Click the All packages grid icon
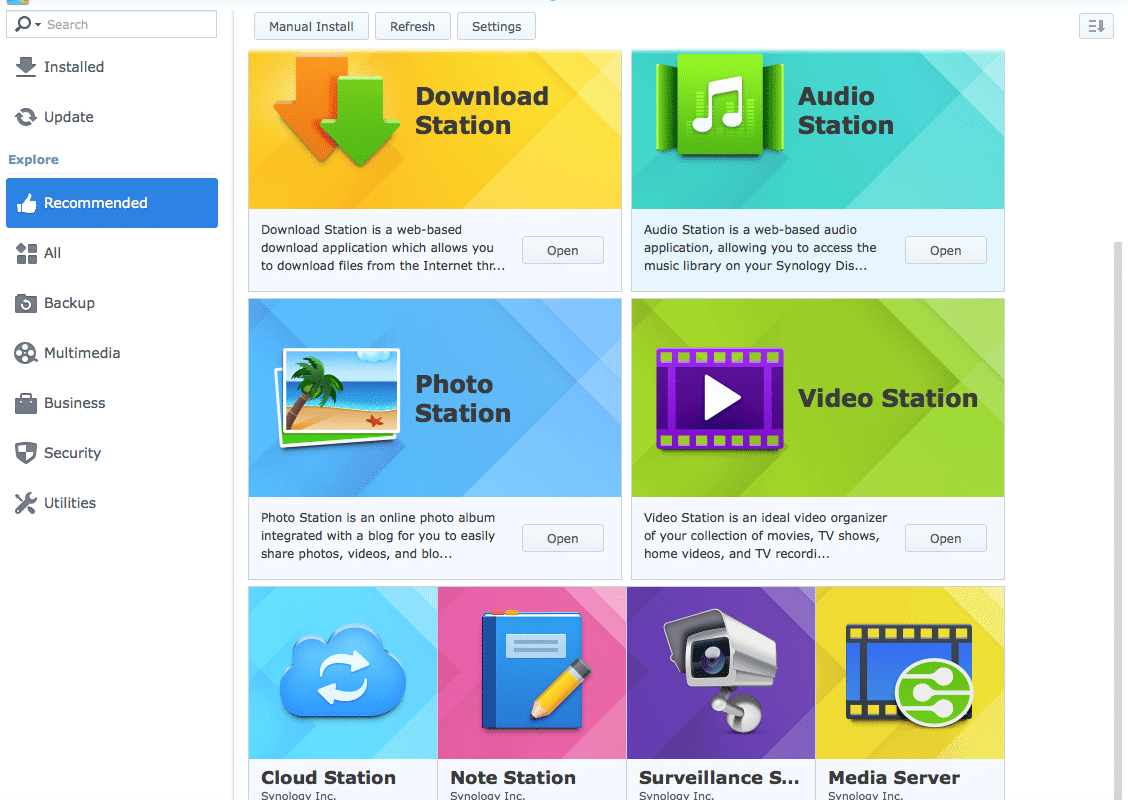 click(x=27, y=253)
